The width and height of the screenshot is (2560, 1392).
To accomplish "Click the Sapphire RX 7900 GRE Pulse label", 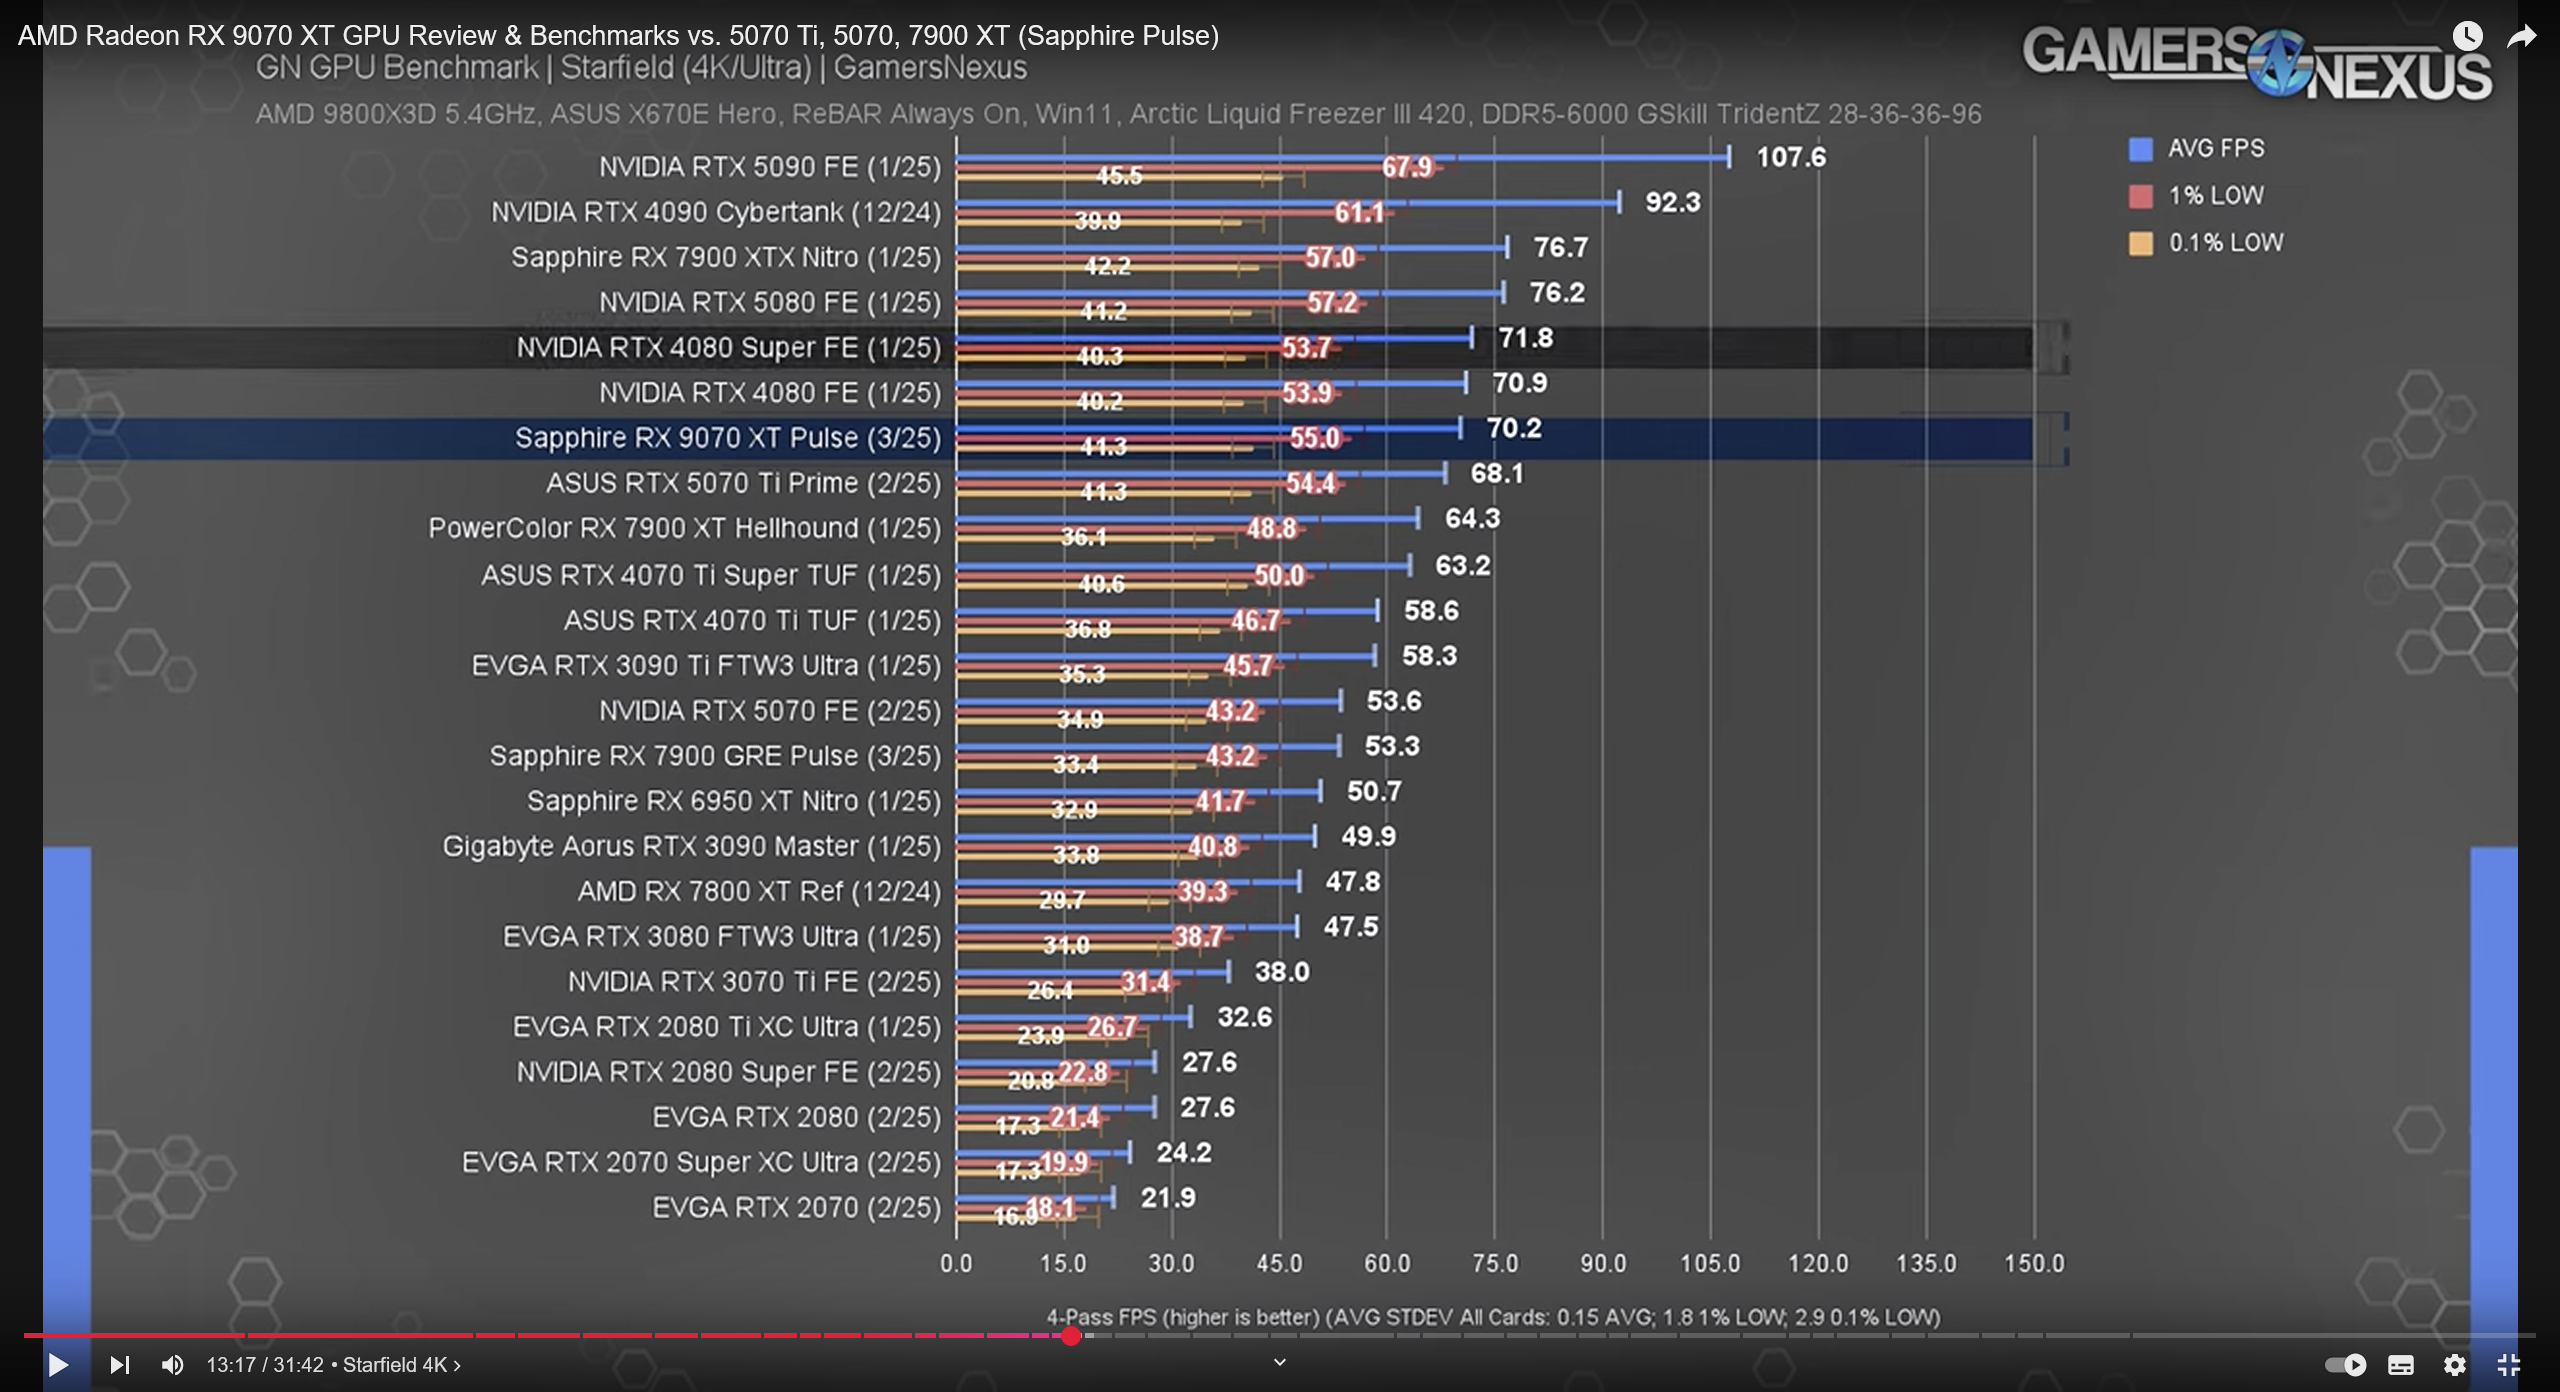I will tap(715, 756).
